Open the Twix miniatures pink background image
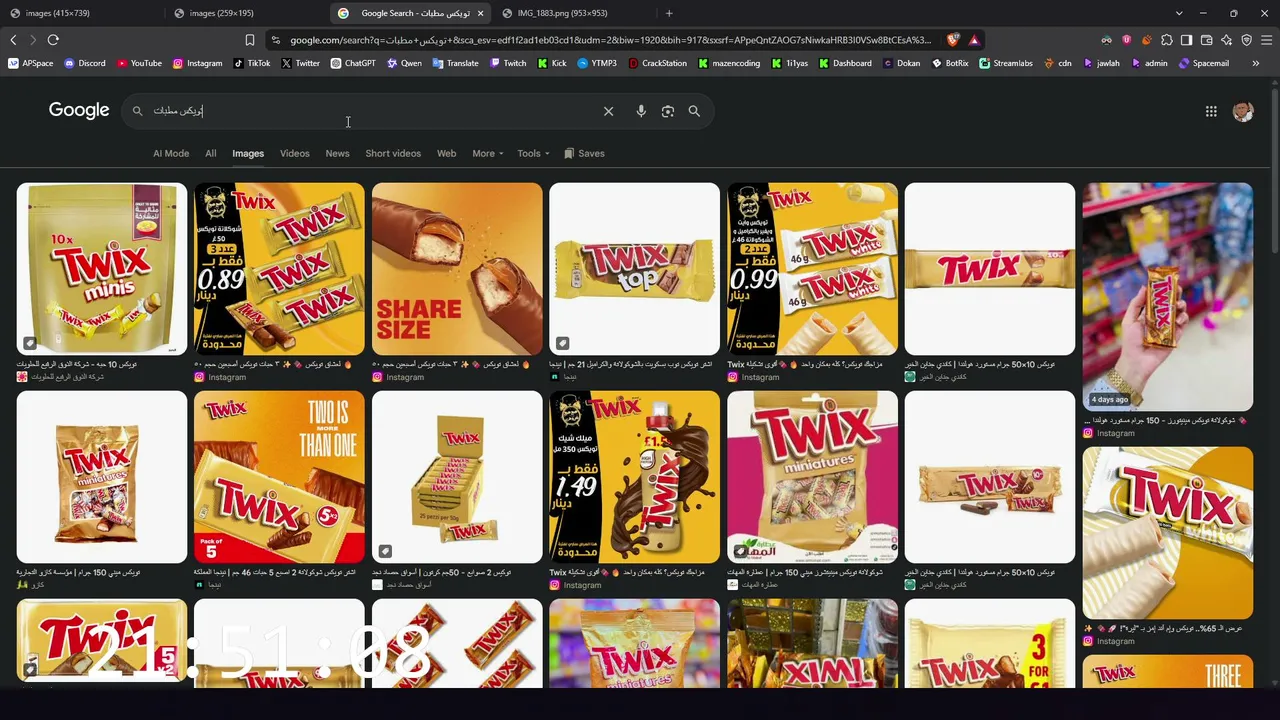The image size is (1280, 720). pos(812,477)
